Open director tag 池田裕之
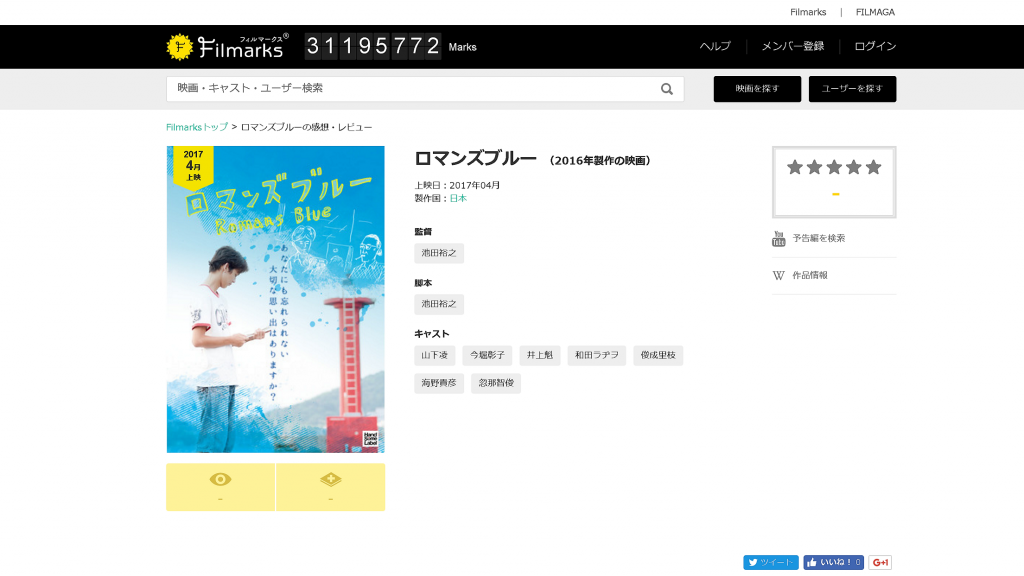This screenshot has height=576, width=1024. click(439, 253)
